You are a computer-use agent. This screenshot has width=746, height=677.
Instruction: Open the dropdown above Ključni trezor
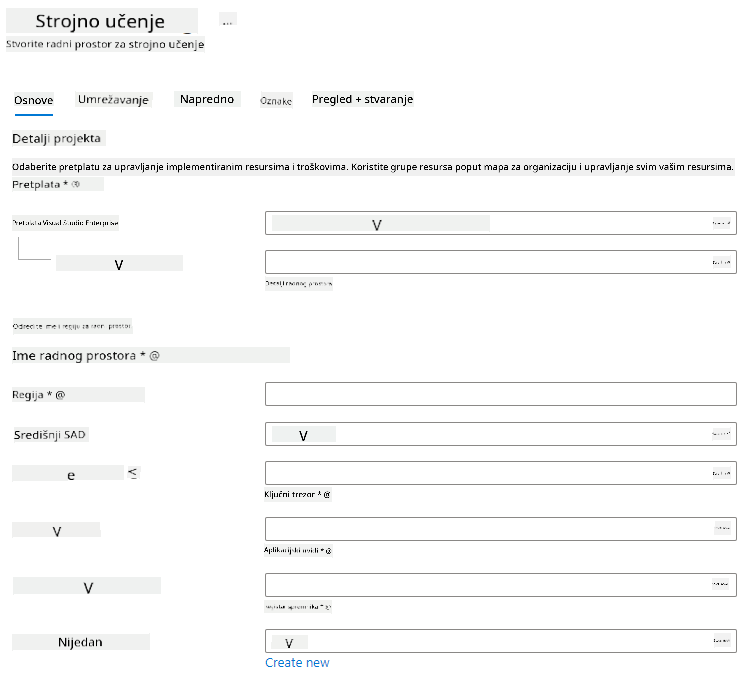click(x=501, y=473)
